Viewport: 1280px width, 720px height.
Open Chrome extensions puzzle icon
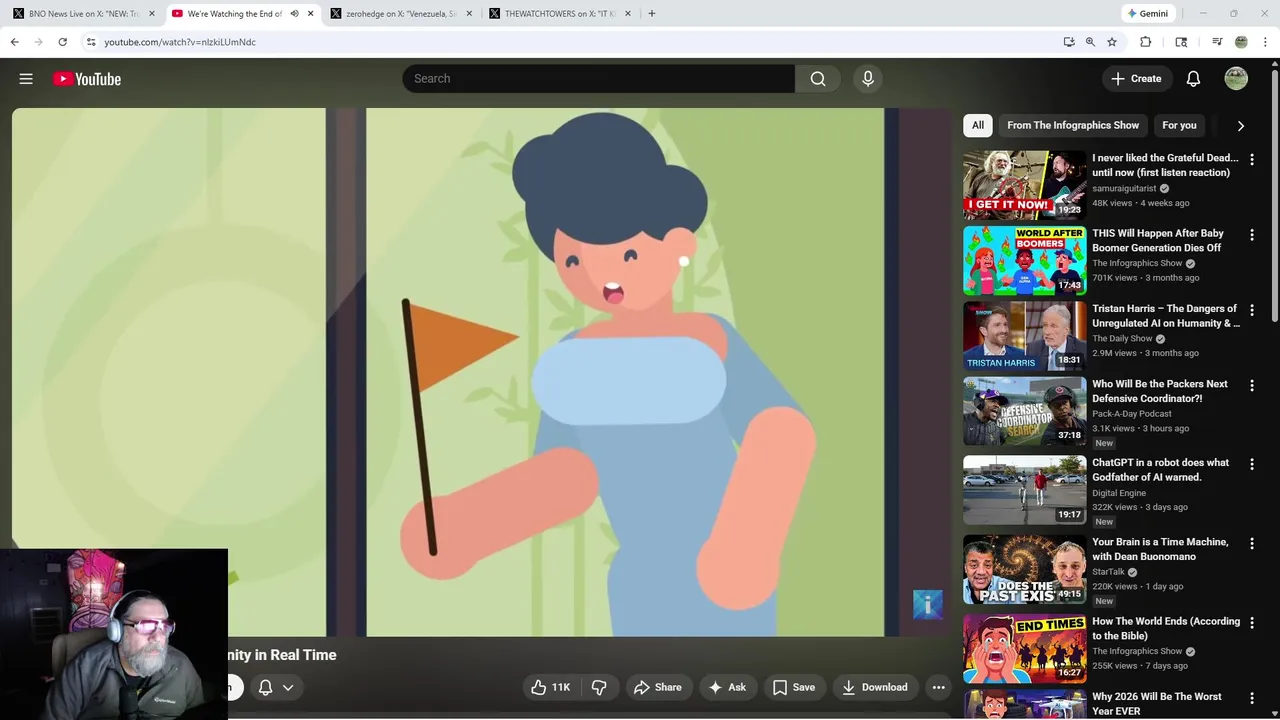click(1146, 42)
